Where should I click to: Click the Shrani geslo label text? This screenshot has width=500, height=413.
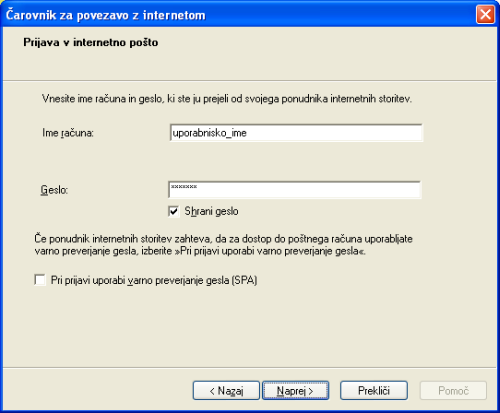[x=211, y=211]
